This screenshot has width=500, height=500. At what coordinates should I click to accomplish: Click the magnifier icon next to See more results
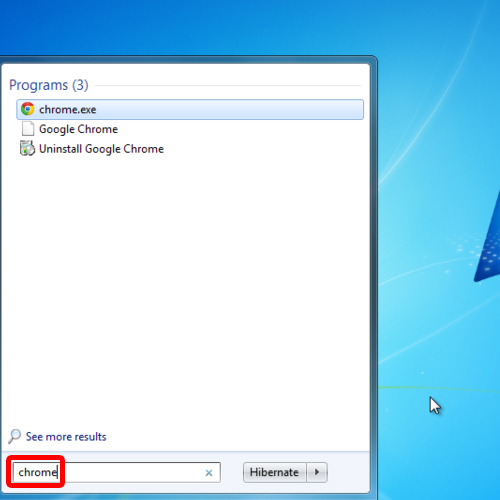15,436
